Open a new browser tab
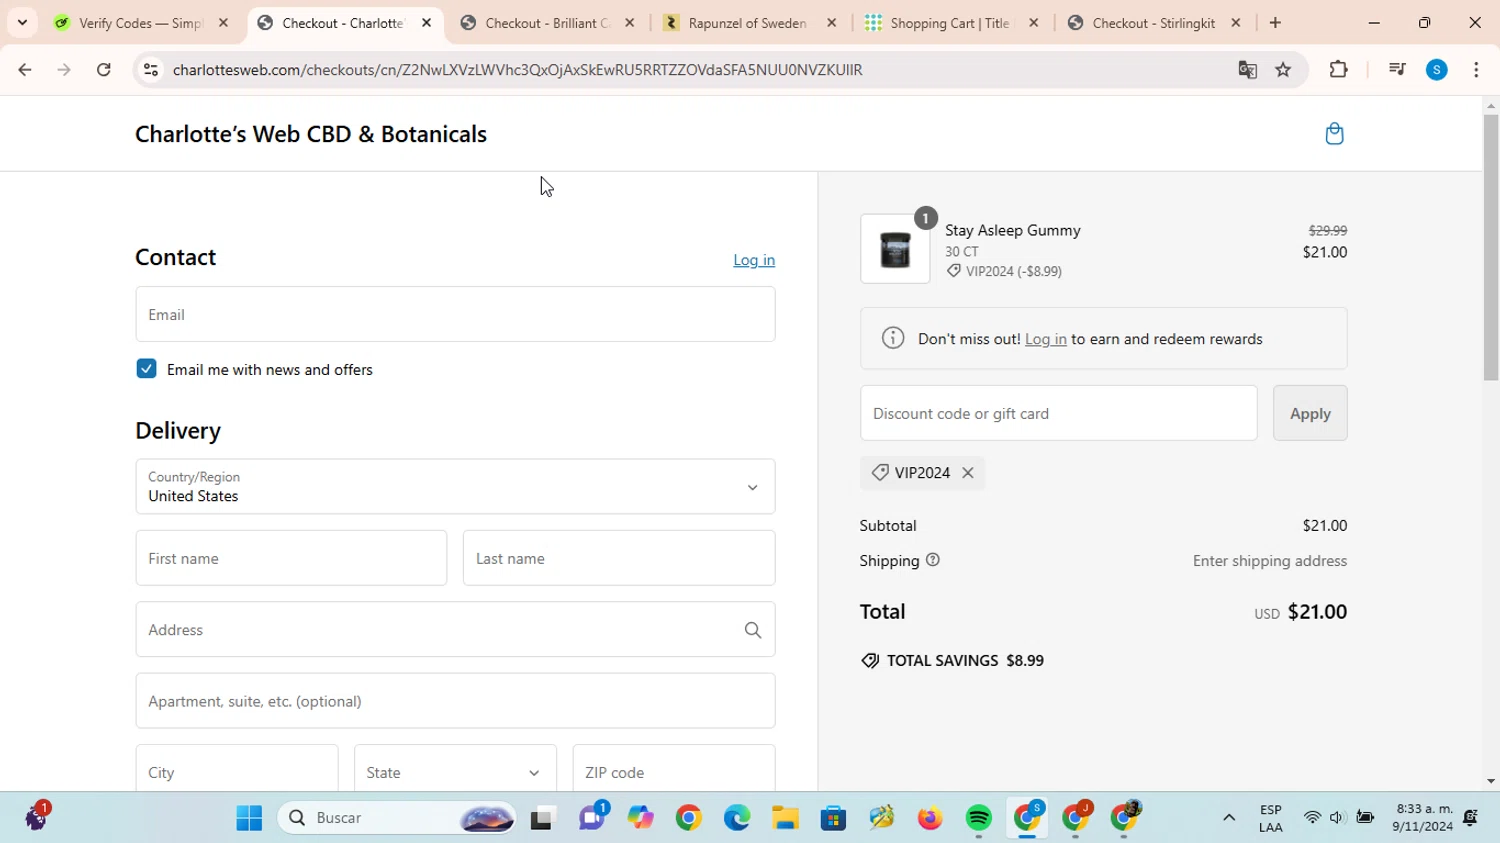The width and height of the screenshot is (1500, 843). pos(1275,23)
